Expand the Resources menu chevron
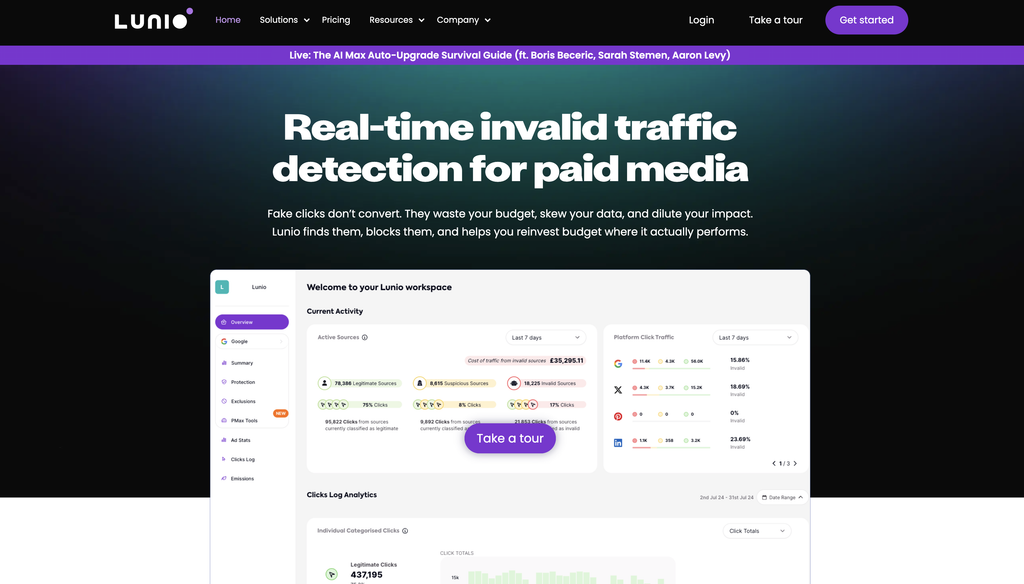Screen dimensions: 1024x584 coord(421,20)
